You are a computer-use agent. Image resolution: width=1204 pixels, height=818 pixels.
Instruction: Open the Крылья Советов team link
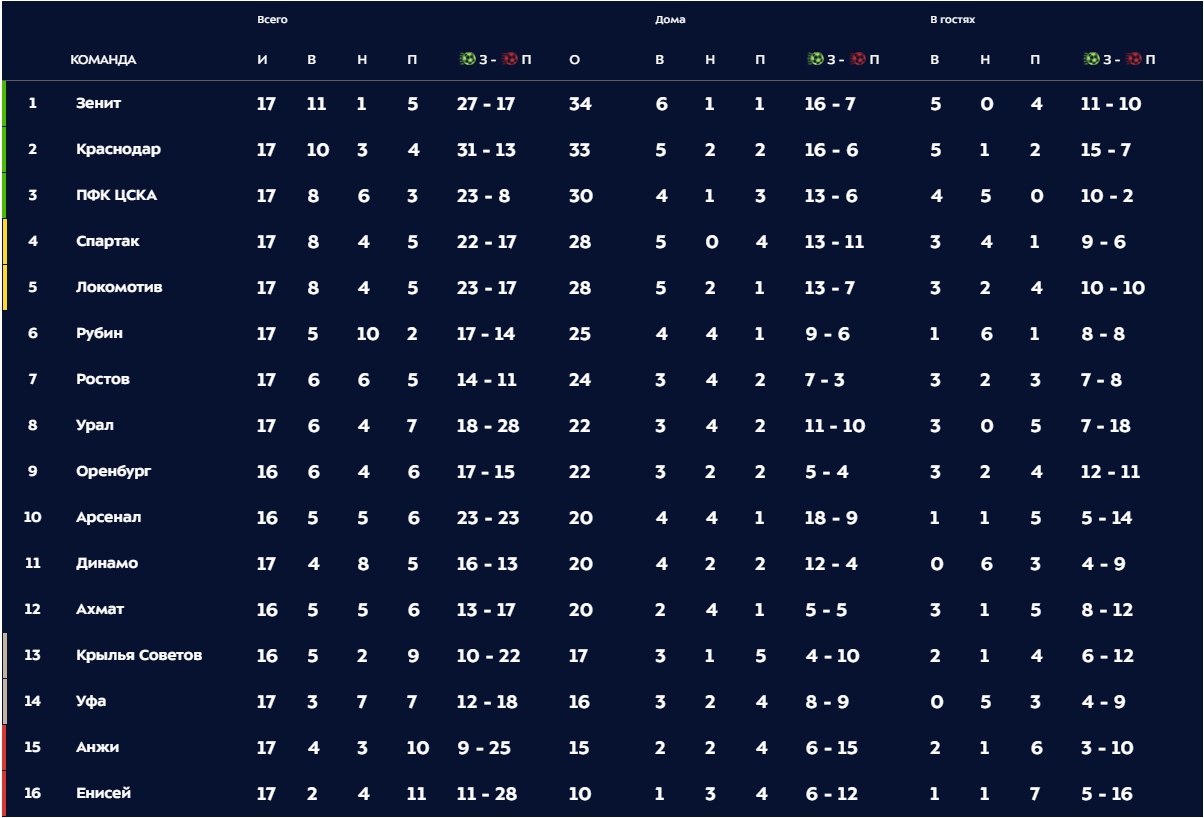point(139,655)
